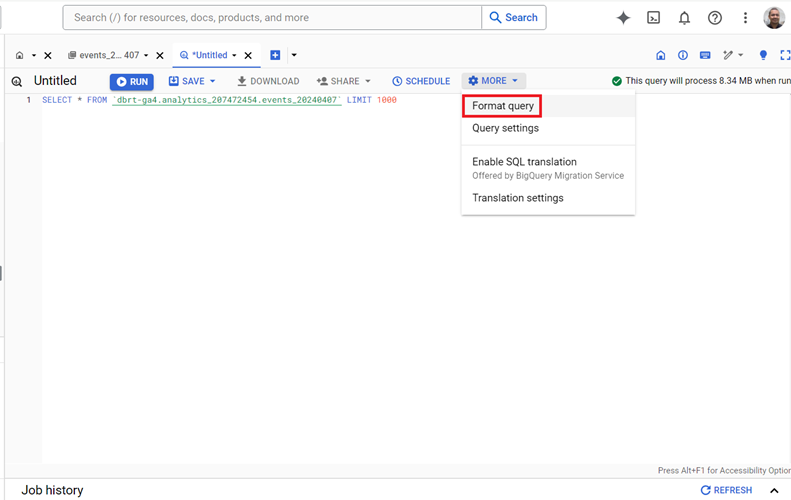Activate Cloud Shell terminal icon
The height and width of the screenshot is (500, 791).
point(653,18)
